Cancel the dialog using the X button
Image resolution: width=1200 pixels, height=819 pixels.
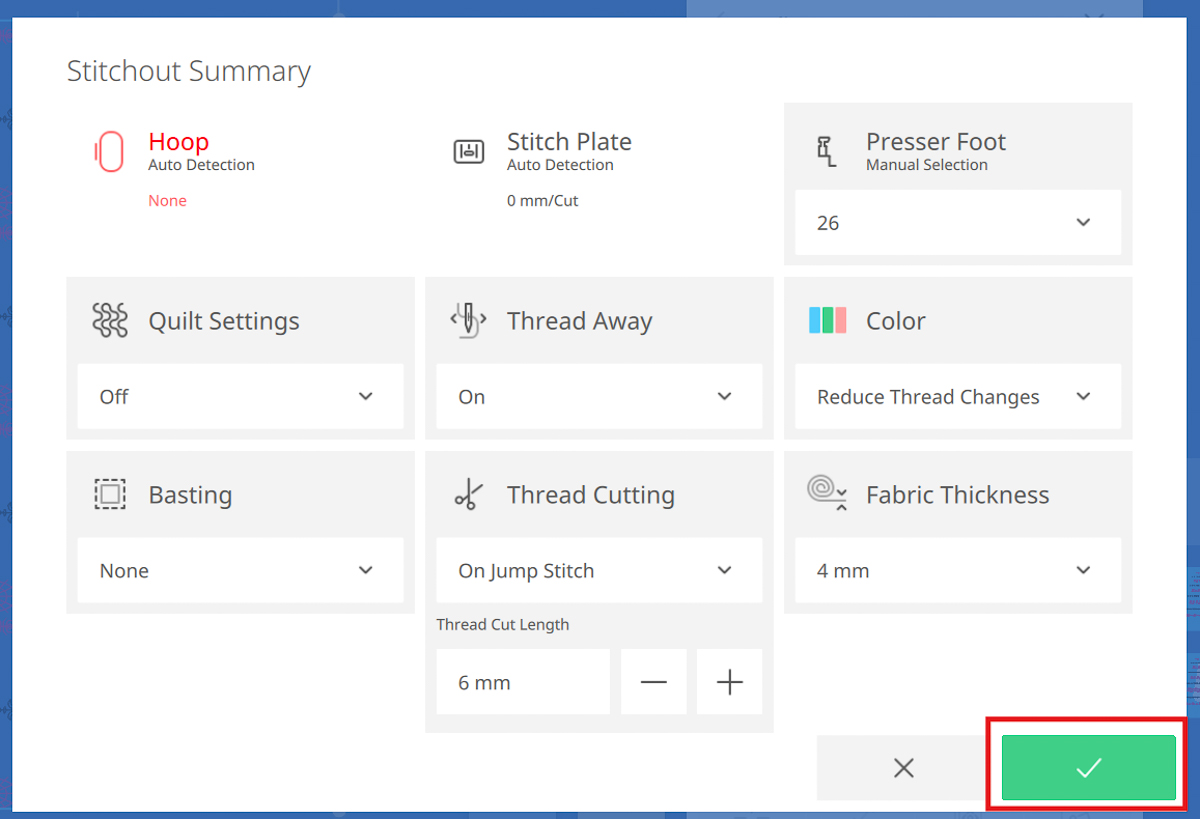[x=903, y=767]
